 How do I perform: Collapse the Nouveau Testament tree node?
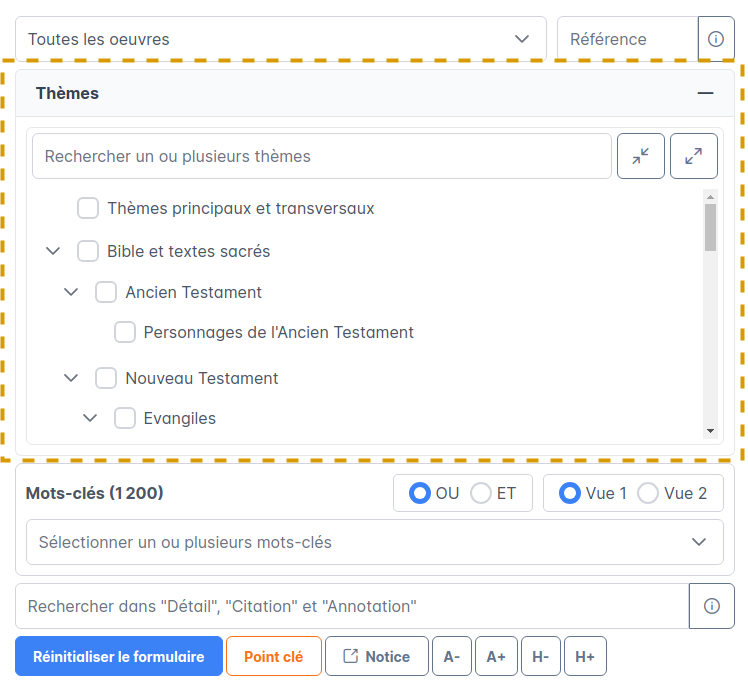(71, 378)
